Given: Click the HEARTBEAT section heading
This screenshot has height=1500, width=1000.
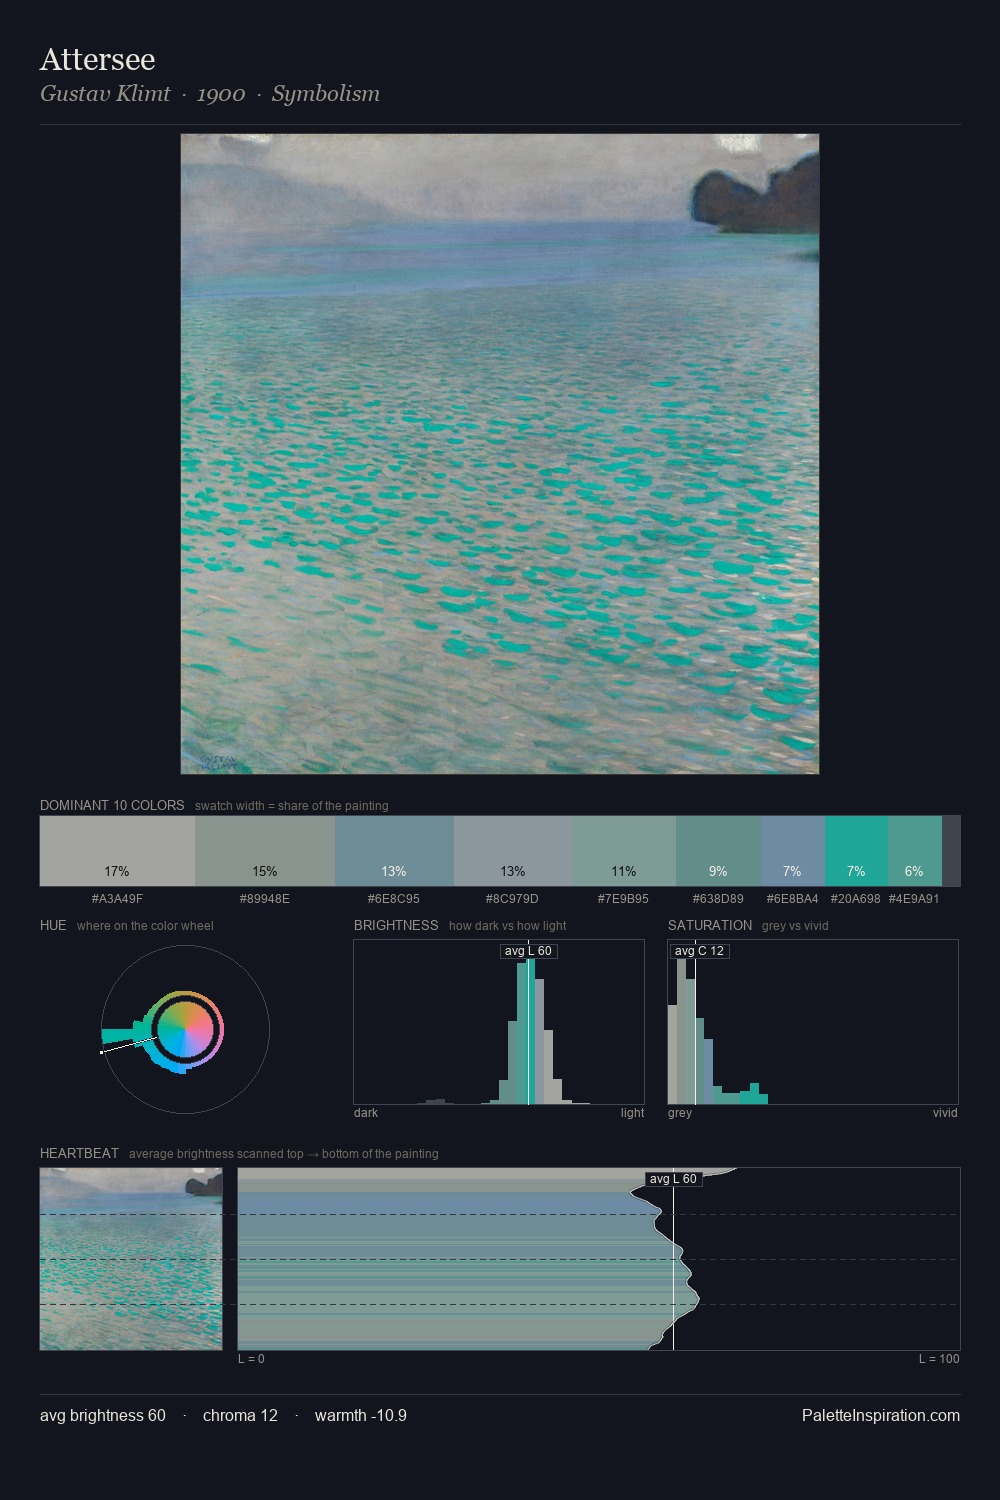Looking at the screenshot, I should tap(79, 1153).
